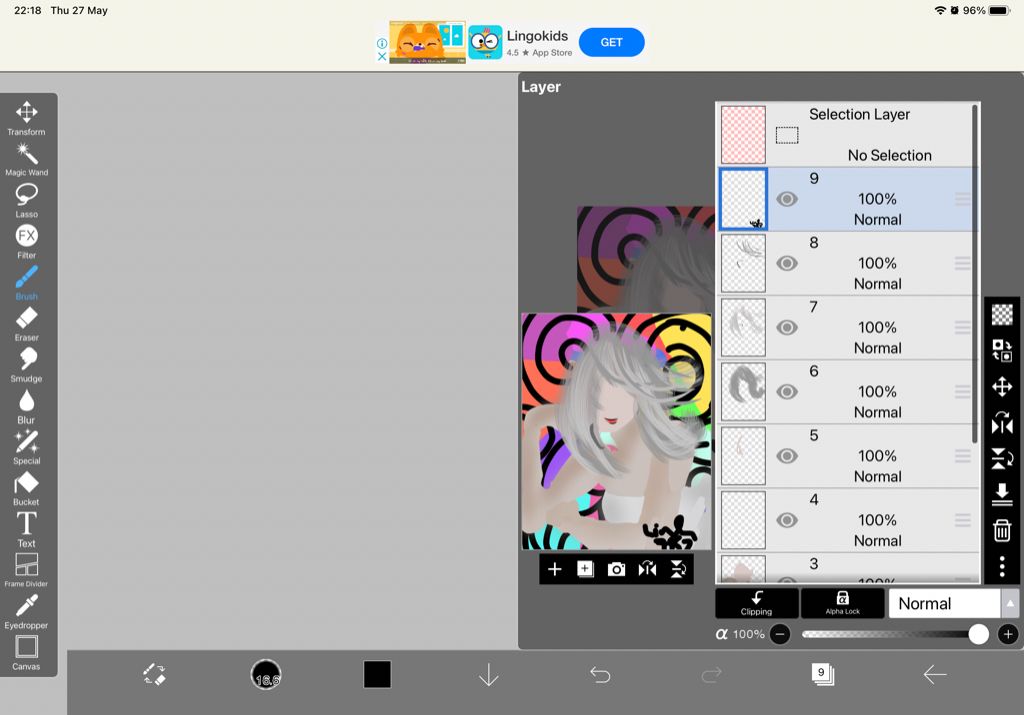The image size is (1024, 715).
Task: Open the Lingokids ad title link
Action: (537, 36)
